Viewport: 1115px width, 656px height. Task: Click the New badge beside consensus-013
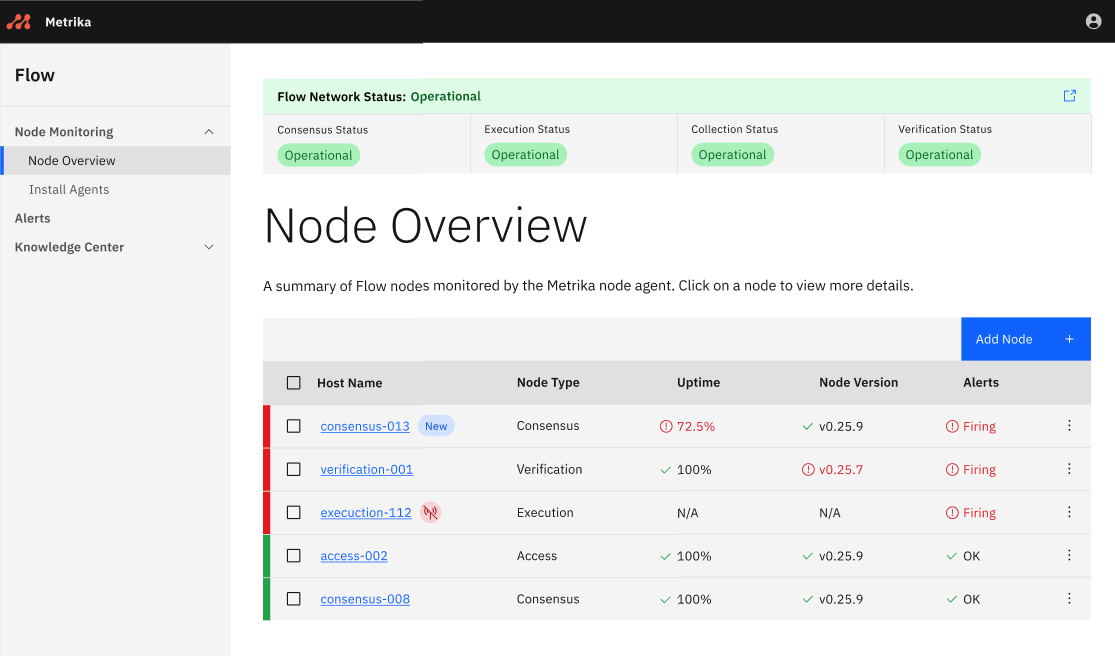(436, 425)
